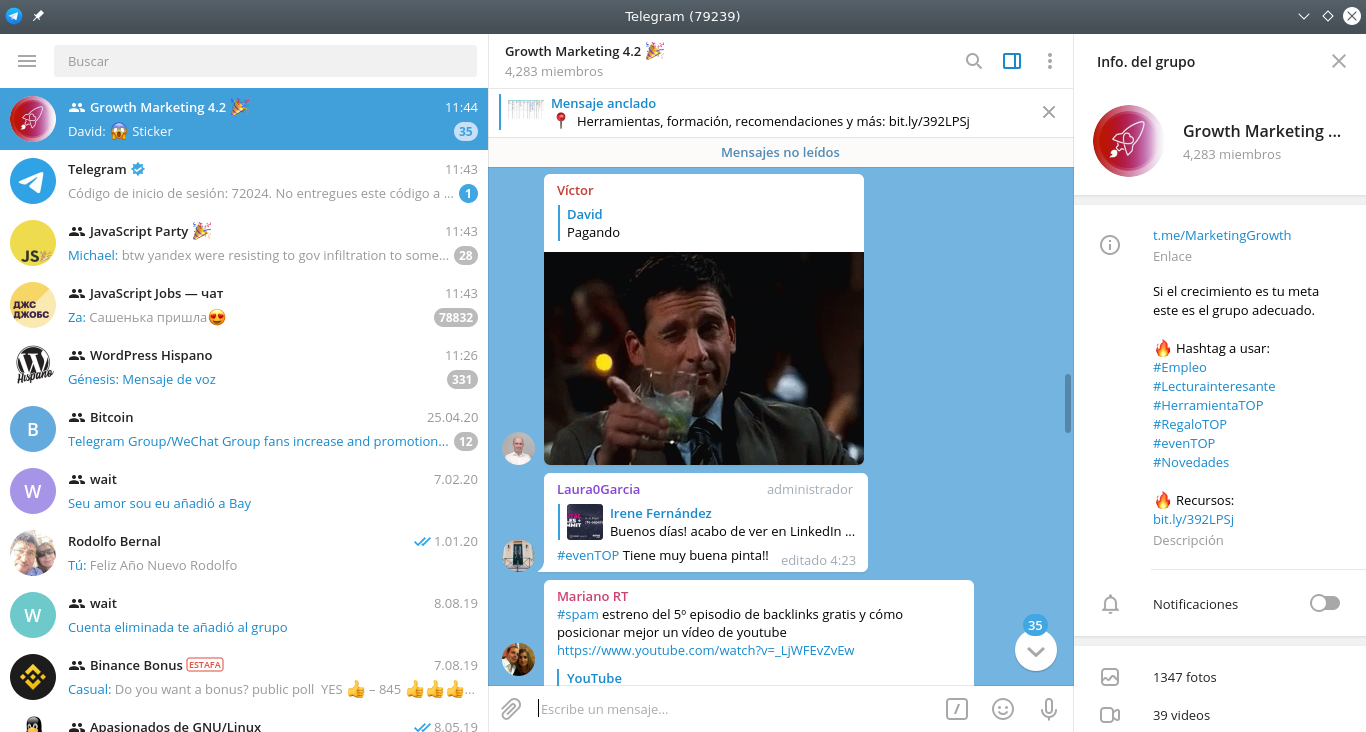This screenshot has height=732, width=1366.
Task: Click the Growth Marketing rocket avatar in info panel
Action: pyautogui.click(x=1129, y=141)
